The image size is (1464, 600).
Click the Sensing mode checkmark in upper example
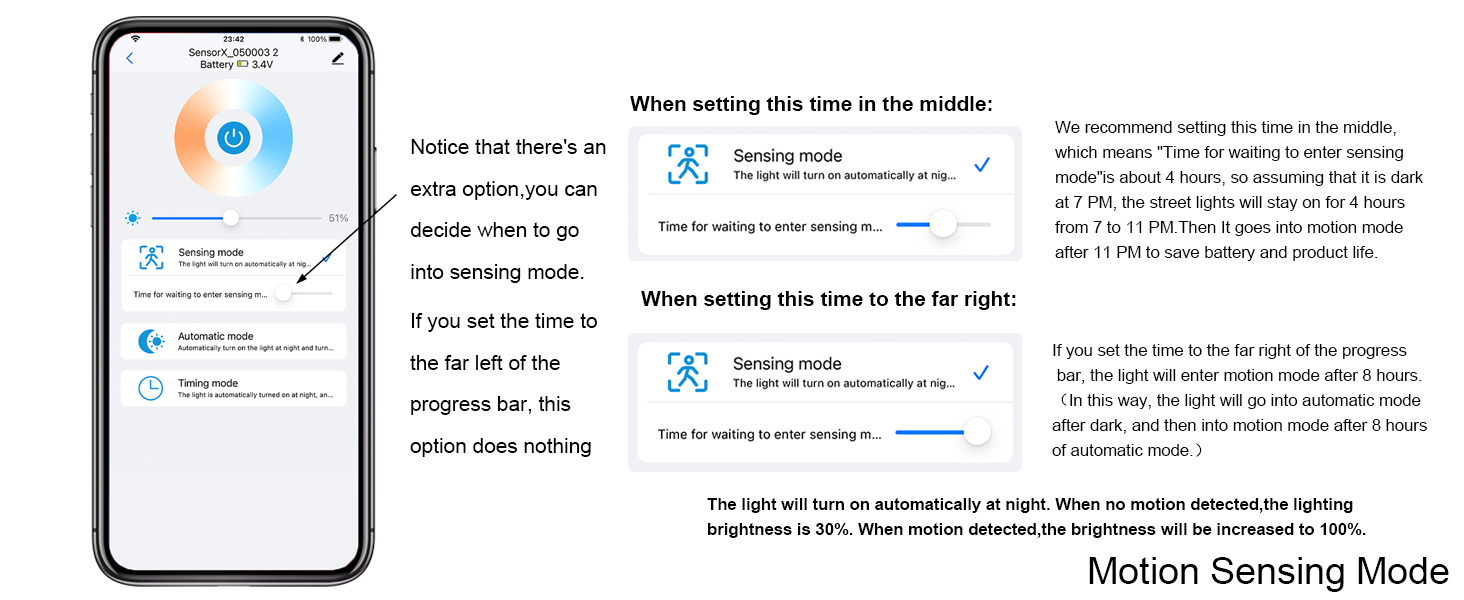pos(982,165)
